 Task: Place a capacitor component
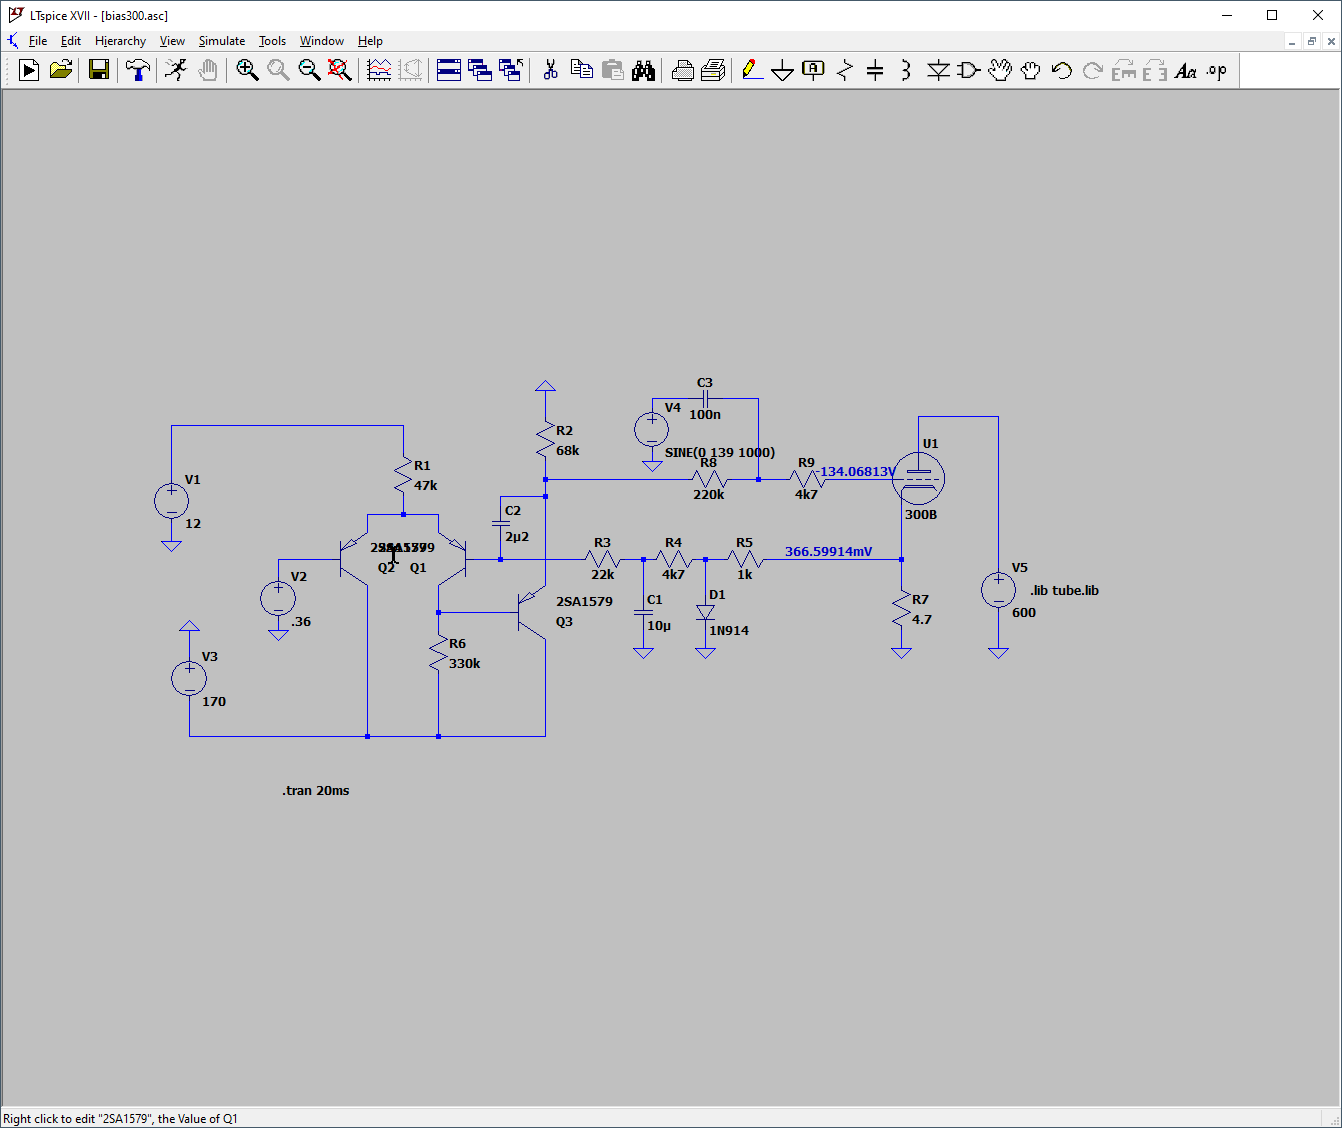[x=875, y=70]
